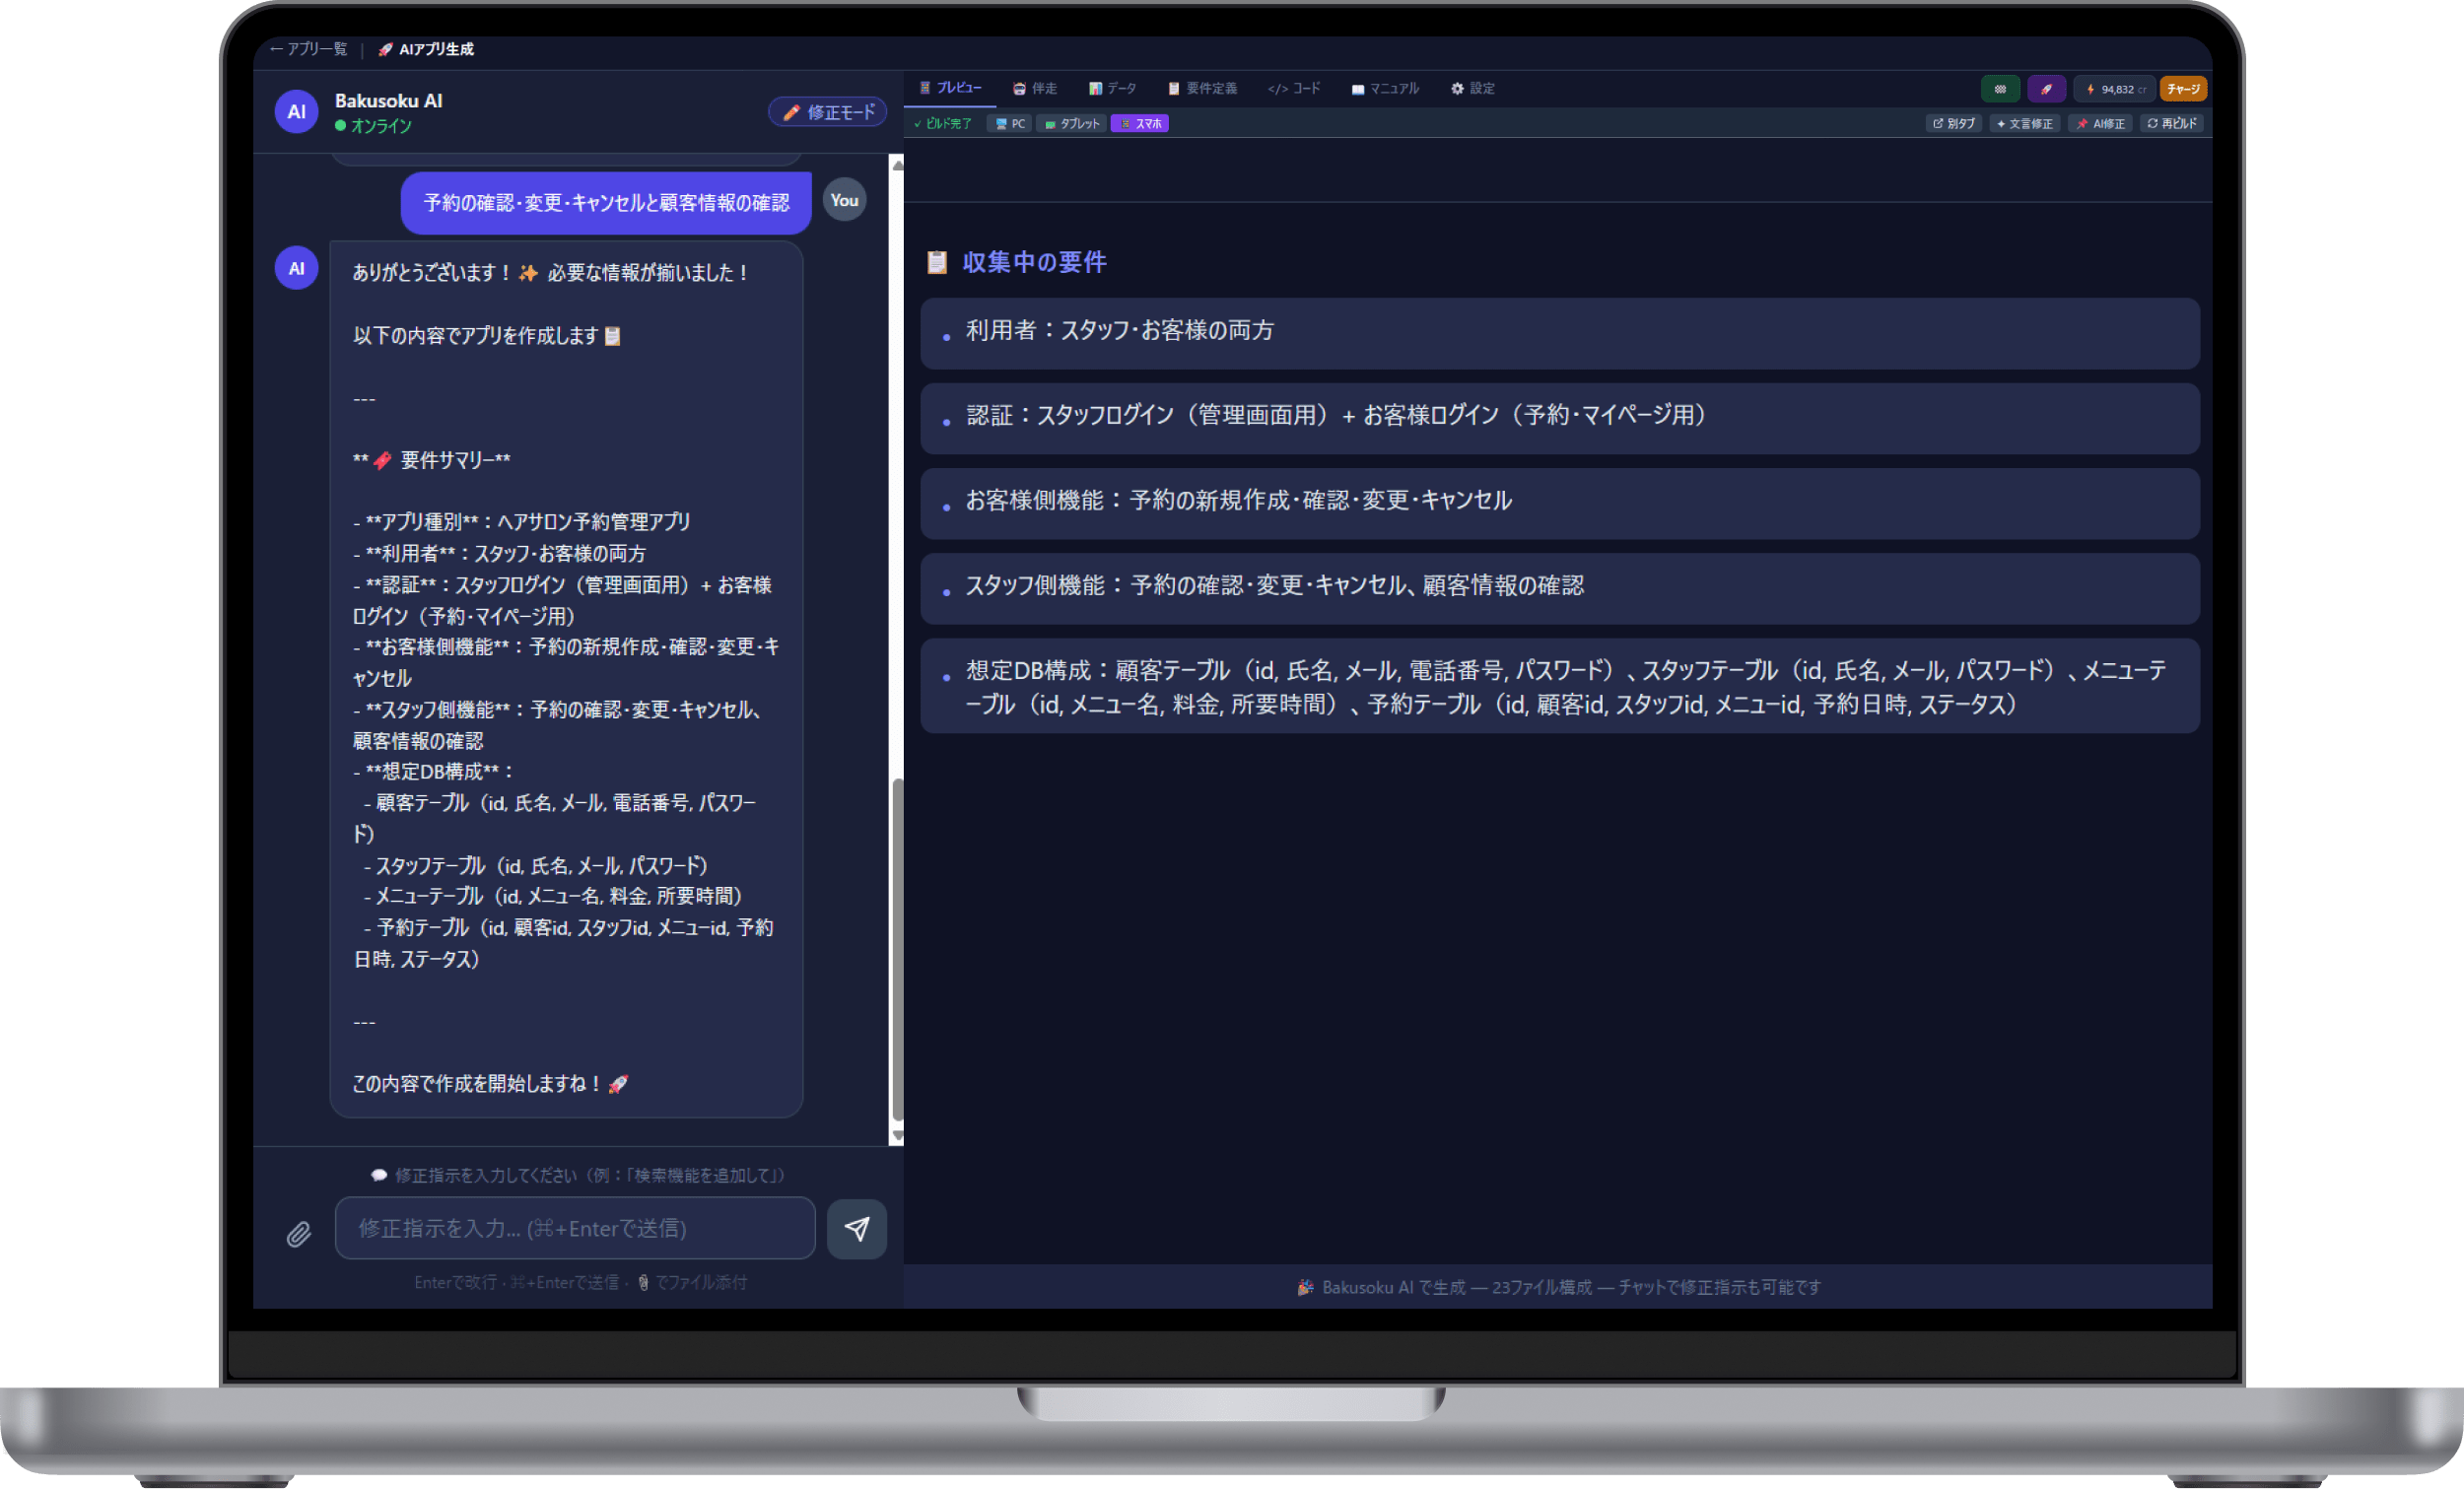Viewport: 2464px width, 1489px height.
Task: Select requirement row starting with 認証：スタッフログイン
Action: tap(1559, 417)
